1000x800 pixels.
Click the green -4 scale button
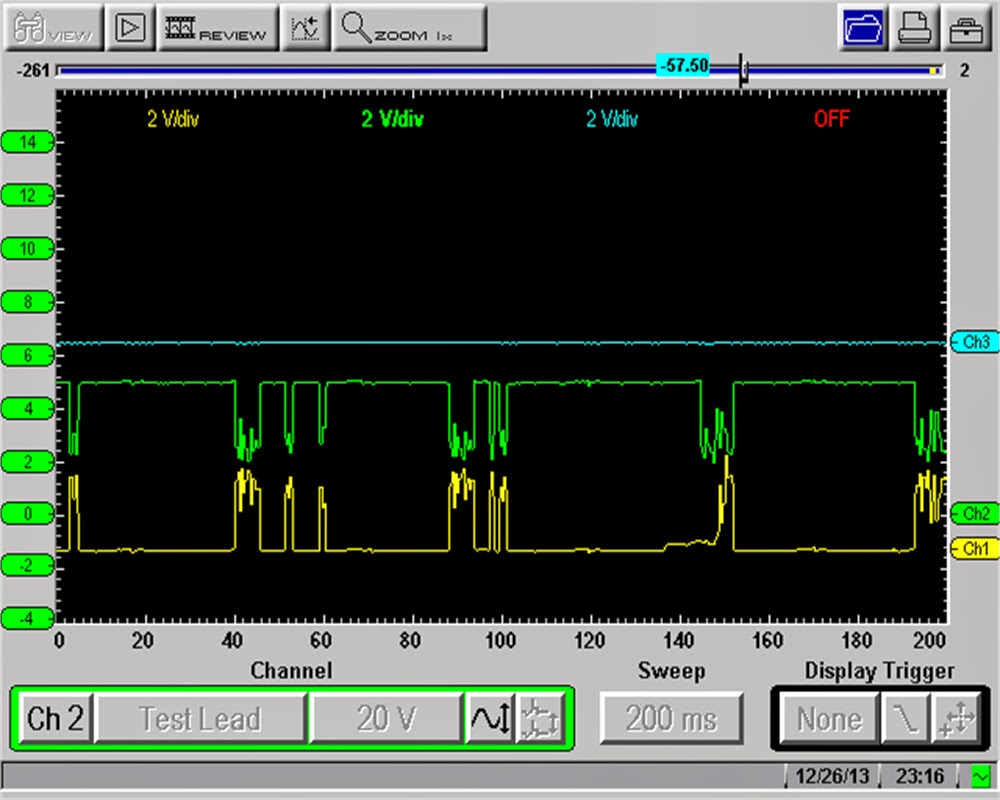(27, 618)
